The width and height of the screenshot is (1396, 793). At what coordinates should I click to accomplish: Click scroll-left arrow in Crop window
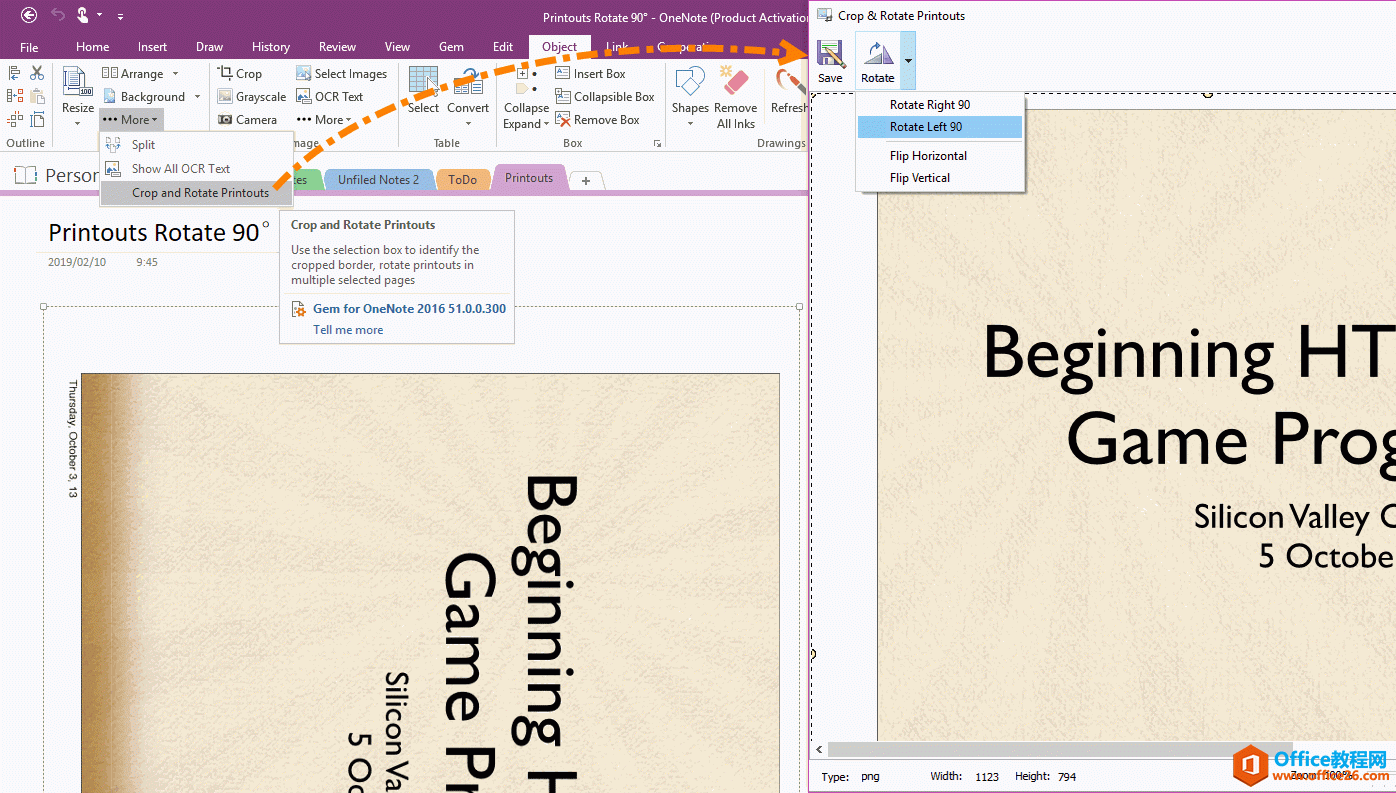coord(819,749)
